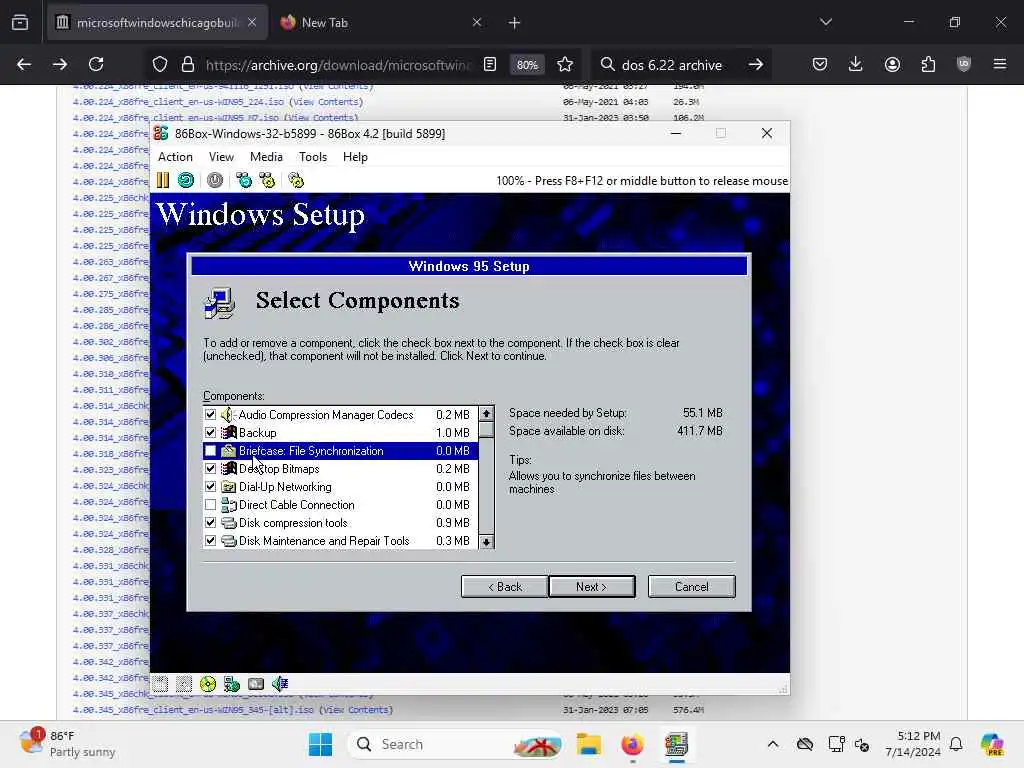Viewport: 1024px width, 768px height.
Task: Check Direct Cable Connection checkbox
Action: point(210,505)
